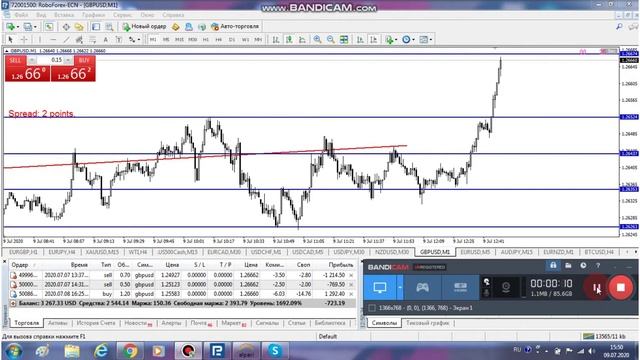The height and width of the screenshot is (360, 640).
Task: Stop the Bandicam recording
Action: 620,287
